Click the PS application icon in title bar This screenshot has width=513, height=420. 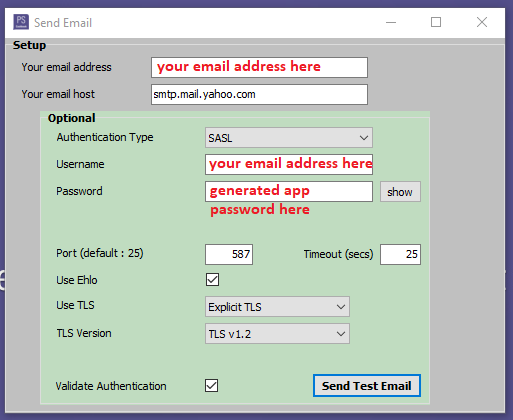[21, 22]
